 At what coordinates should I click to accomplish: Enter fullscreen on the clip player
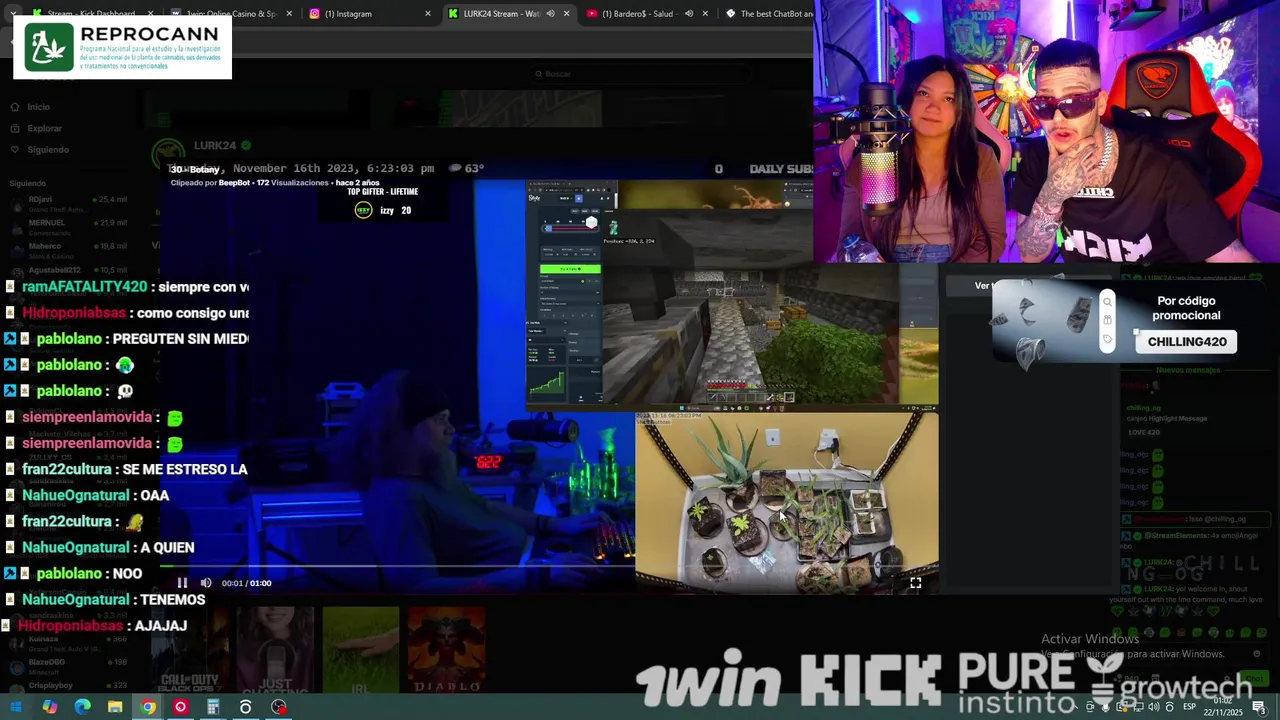[915, 583]
